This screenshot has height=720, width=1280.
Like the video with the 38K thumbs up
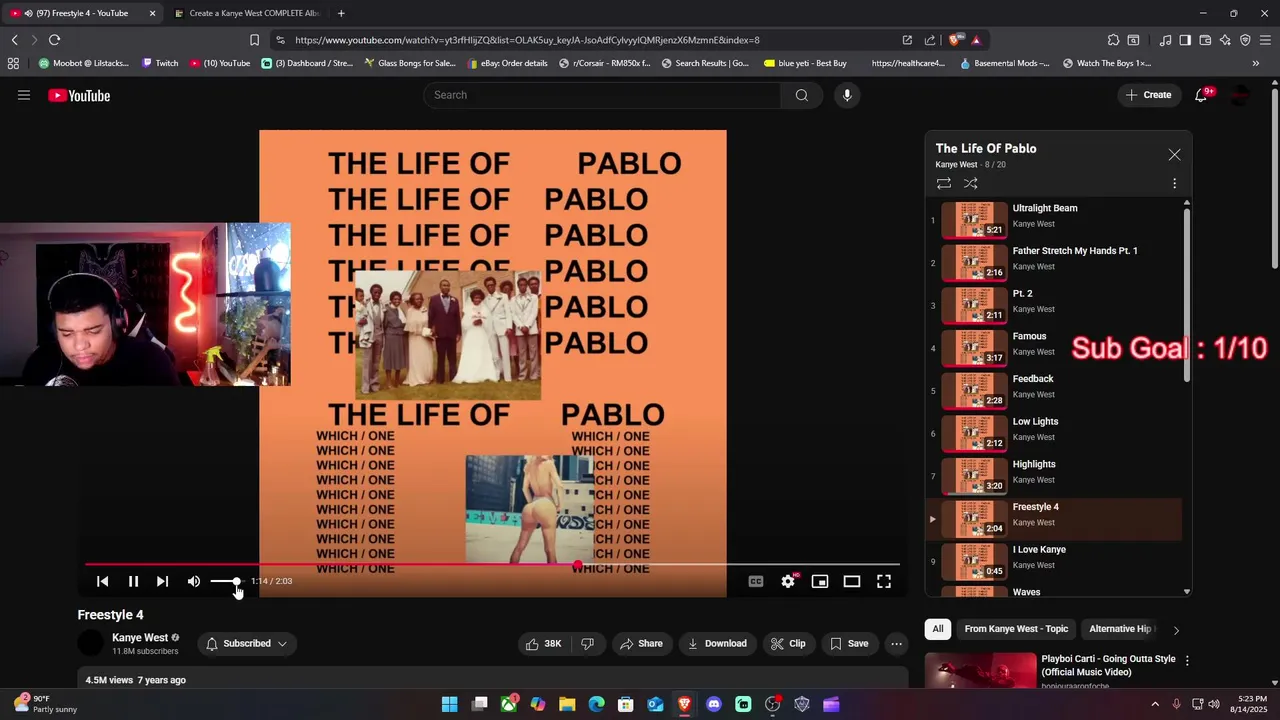pos(544,643)
